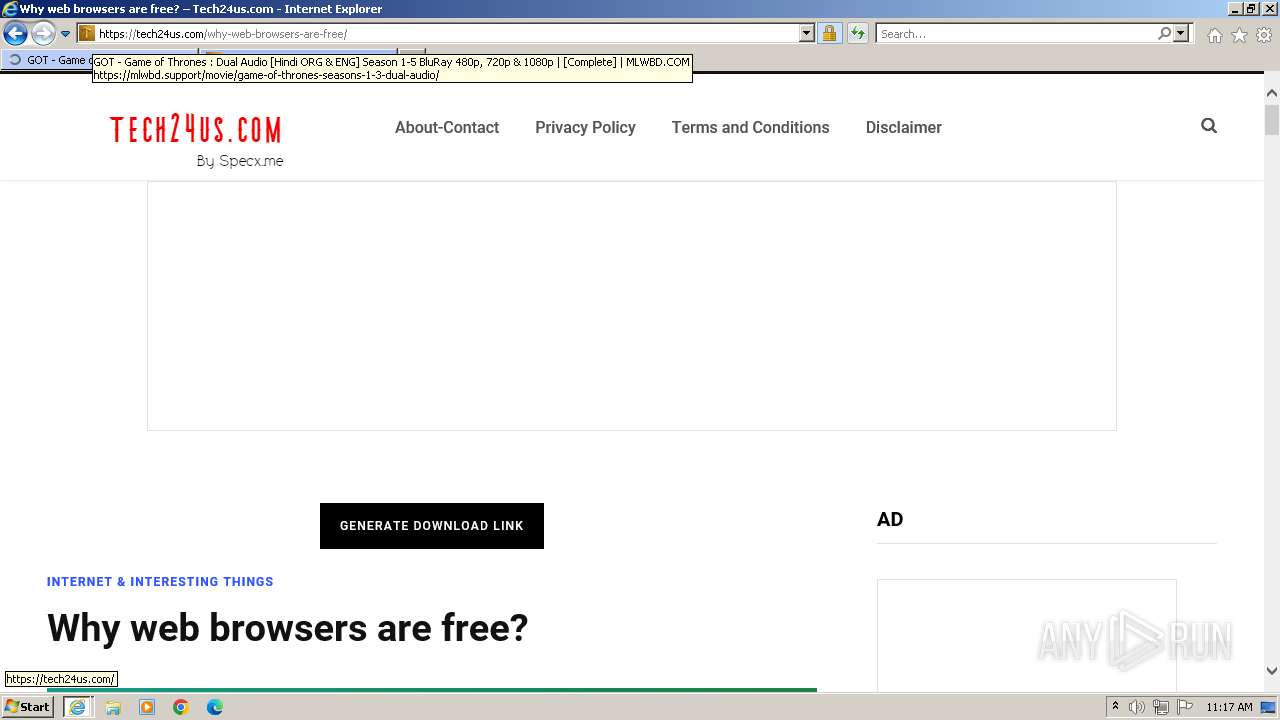Click the Generate Download Link button
The width and height of the screenshot is (1280, 720).
tap(432, 526)
